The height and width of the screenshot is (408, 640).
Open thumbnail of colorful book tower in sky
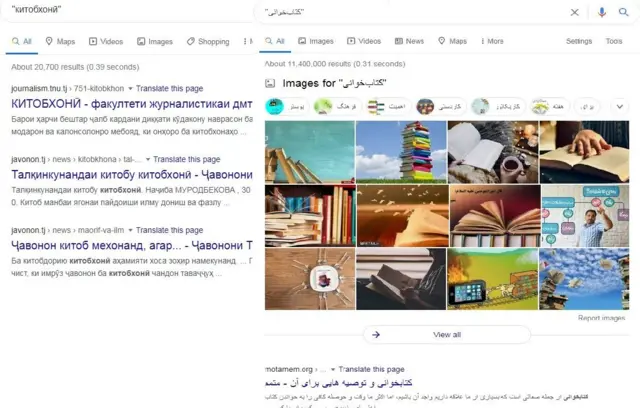click(x=401, y=152)
